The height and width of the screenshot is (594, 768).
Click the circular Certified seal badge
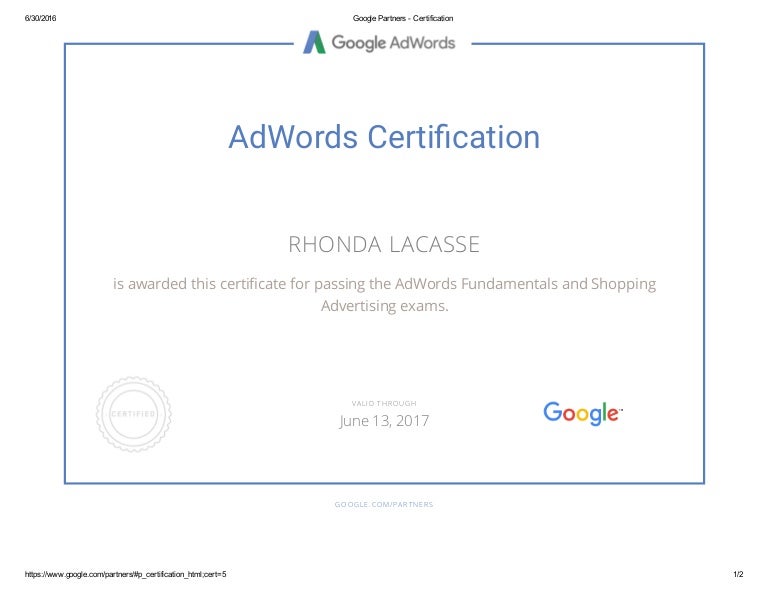[134, 414]
